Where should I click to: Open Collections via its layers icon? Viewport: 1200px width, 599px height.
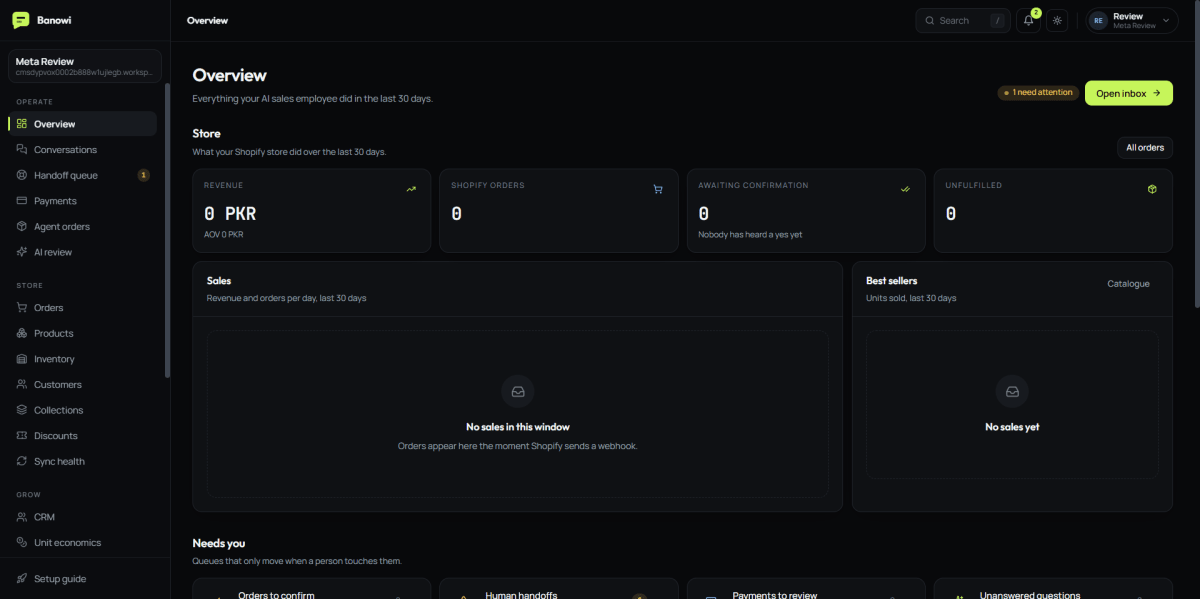tap(22, 410)
